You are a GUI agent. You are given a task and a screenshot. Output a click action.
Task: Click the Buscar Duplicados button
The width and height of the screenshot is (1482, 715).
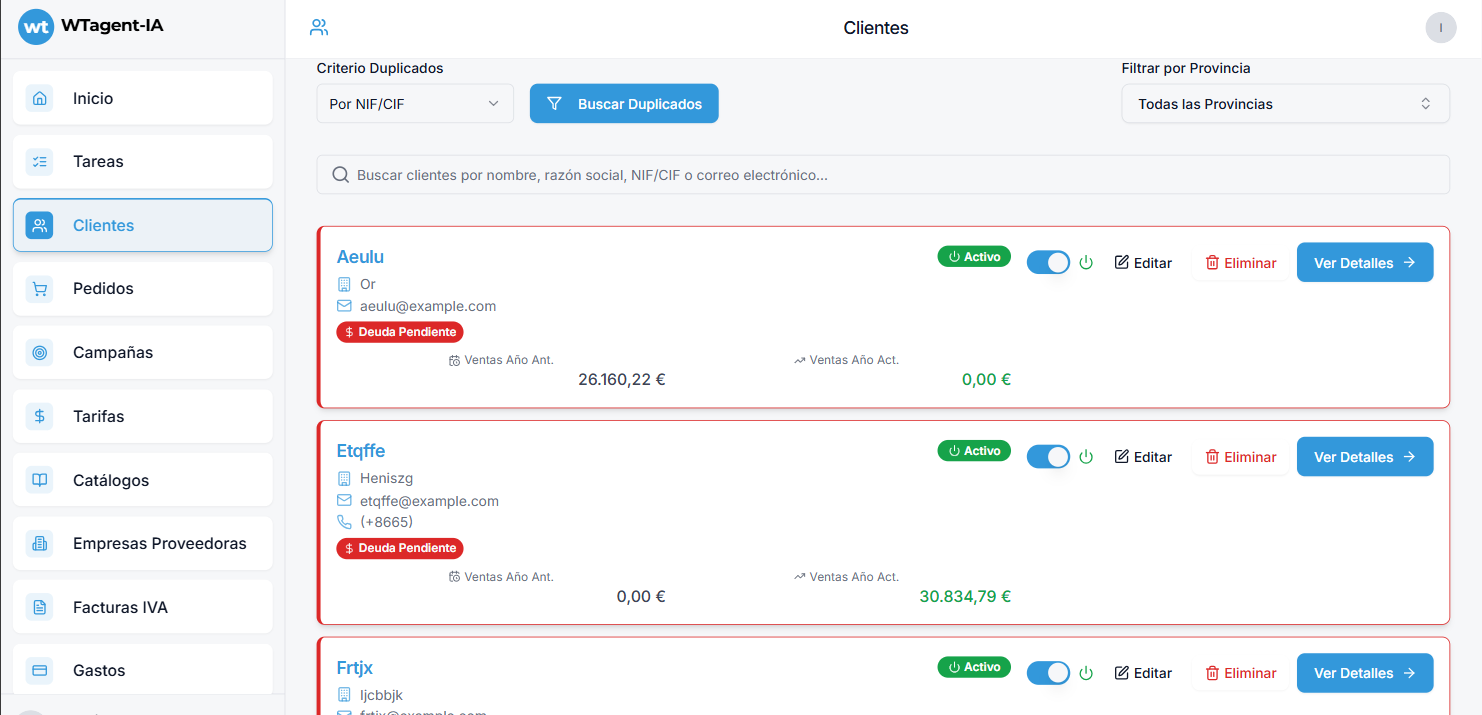pyautogui.click(x=624, y=104)
